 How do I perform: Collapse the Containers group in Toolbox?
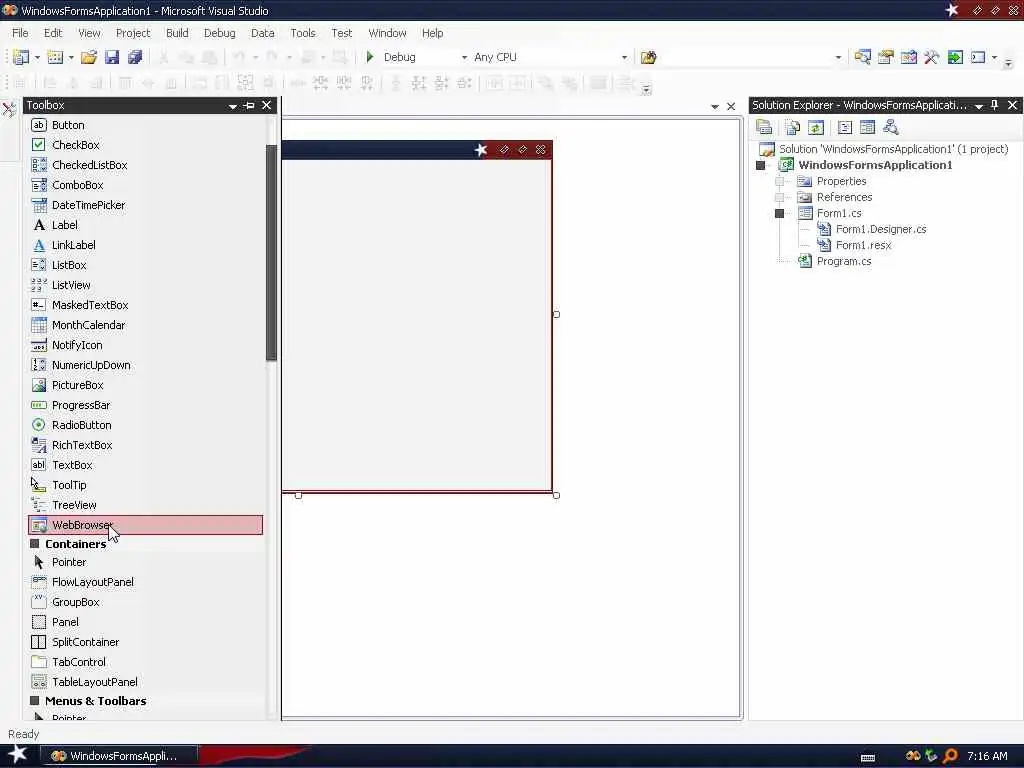pos(35,543)
